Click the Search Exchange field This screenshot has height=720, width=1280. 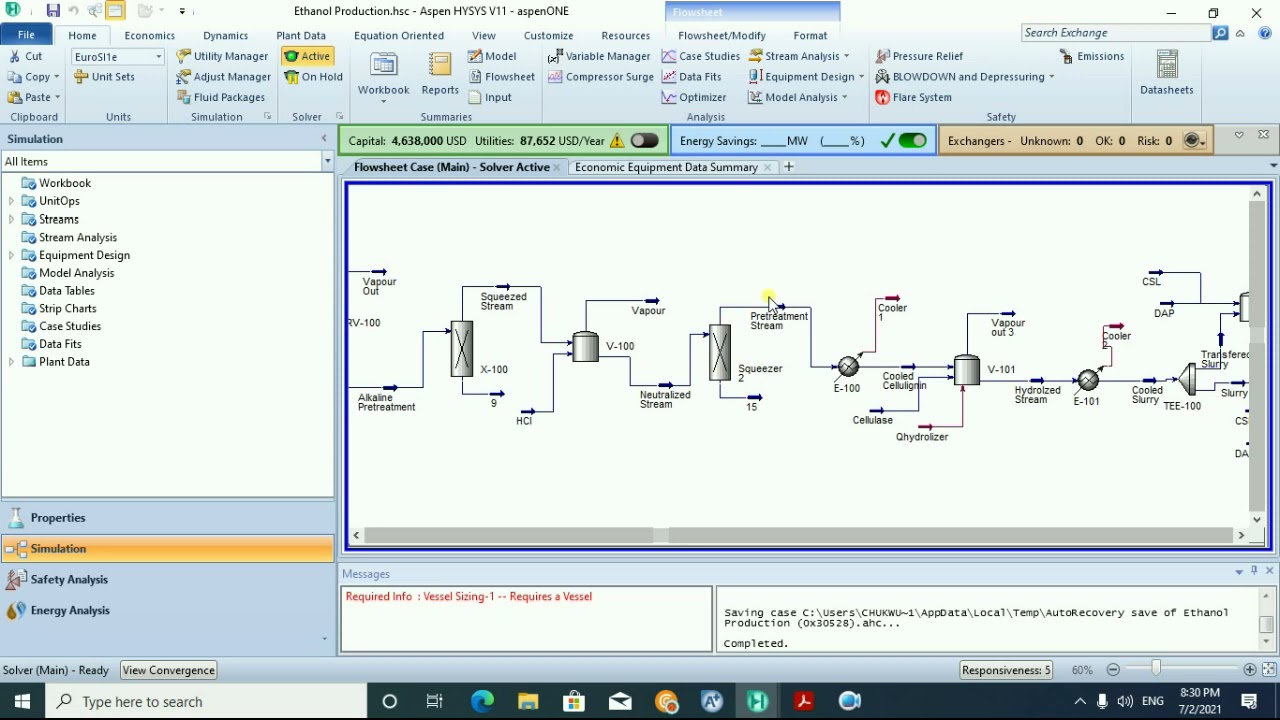(x=1115, y=33)
